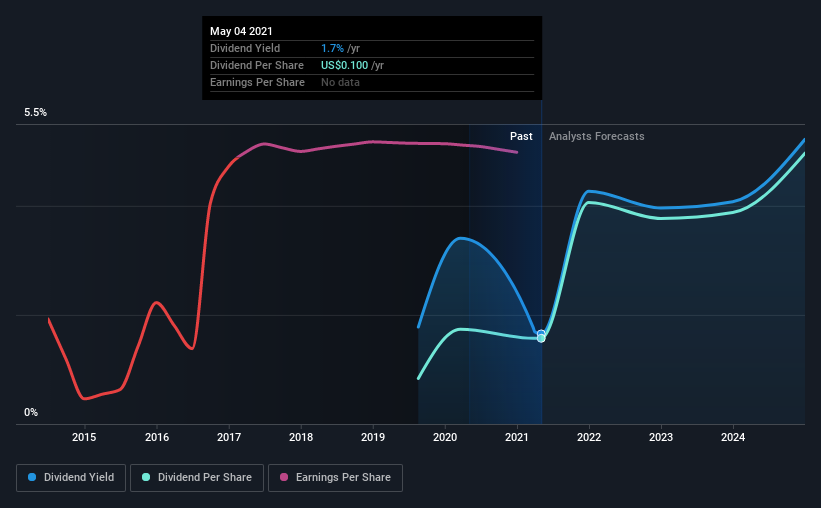The image size is (821, 508).
Task: Click the tooltip's Dividend Yield row label
Action: [x=245, y=48]
